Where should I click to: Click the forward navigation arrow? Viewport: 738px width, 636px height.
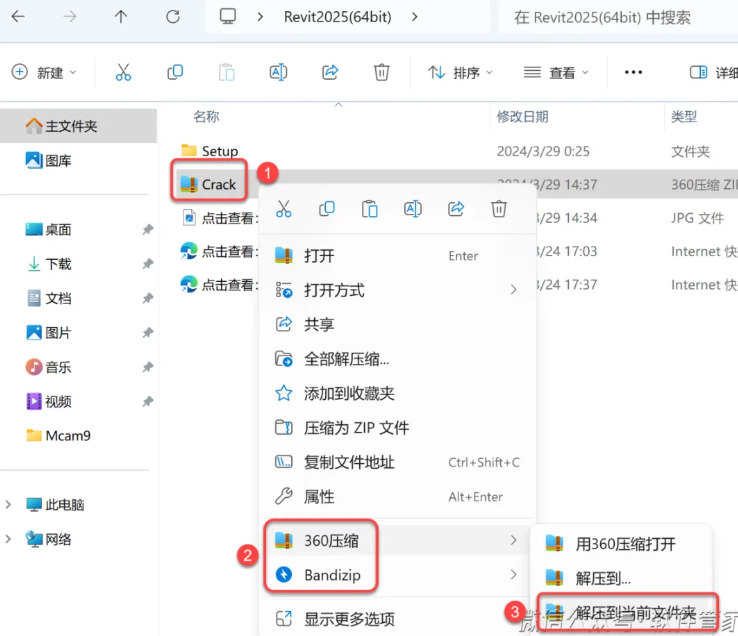coord(70,17)
